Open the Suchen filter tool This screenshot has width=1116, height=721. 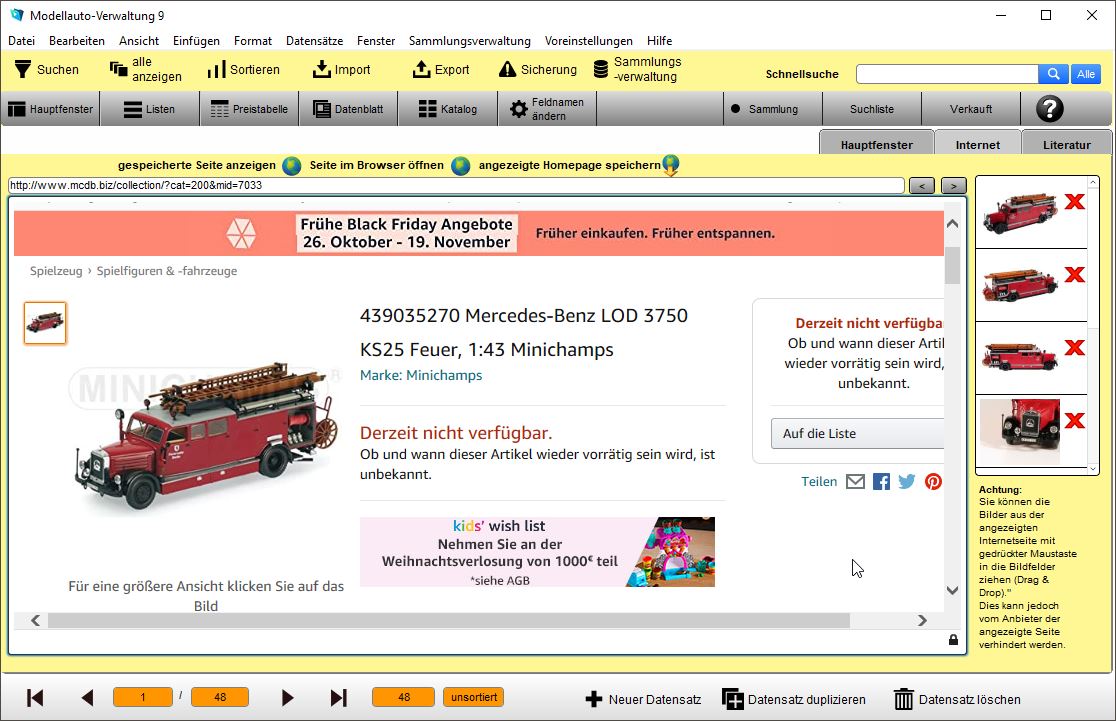tap(48, 69)
